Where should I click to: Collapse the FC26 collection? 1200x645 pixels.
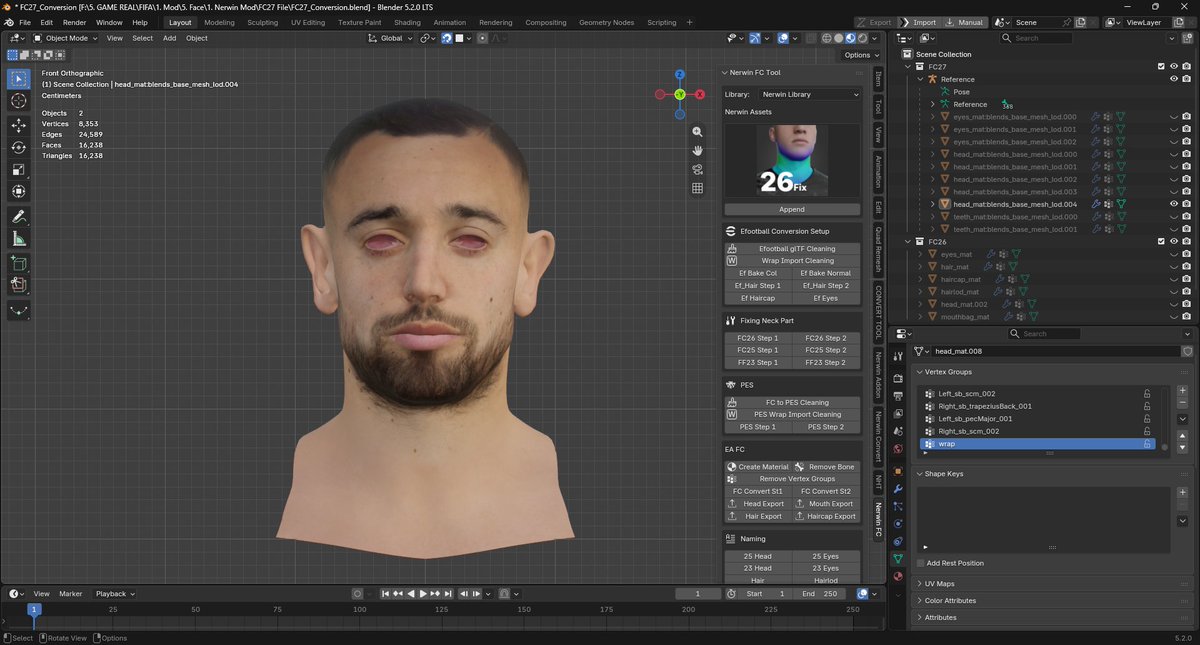point(908,242)
